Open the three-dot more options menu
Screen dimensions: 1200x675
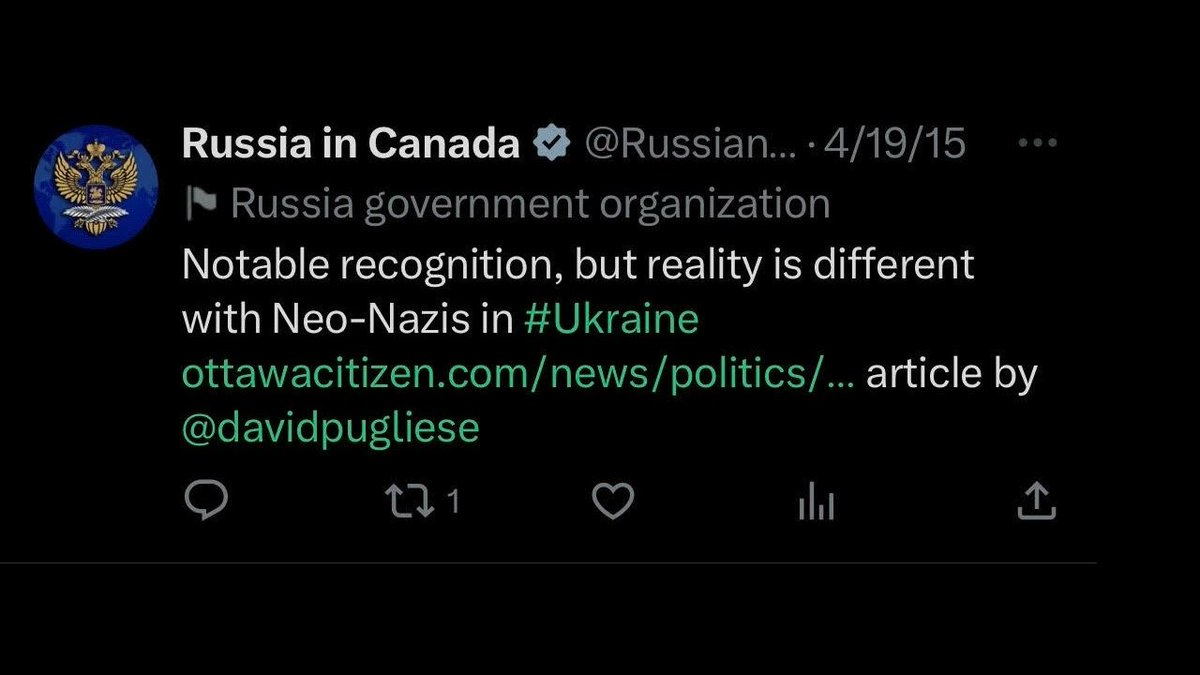[x=1037, y=143]
